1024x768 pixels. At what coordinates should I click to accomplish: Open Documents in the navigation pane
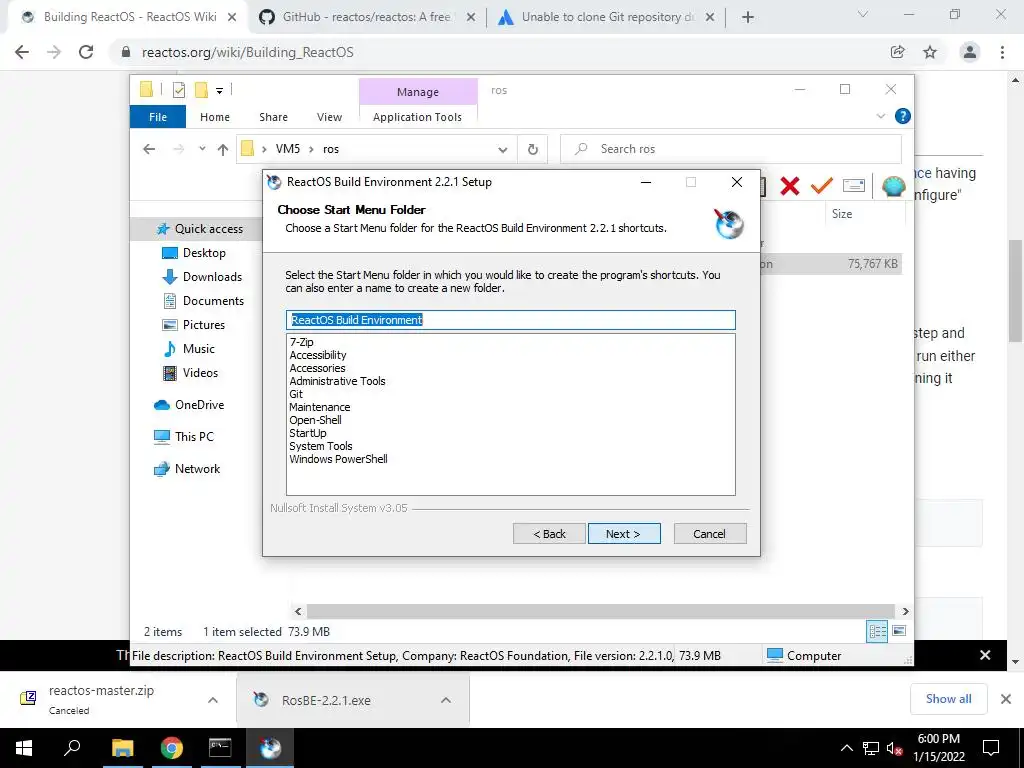point(203,301)
